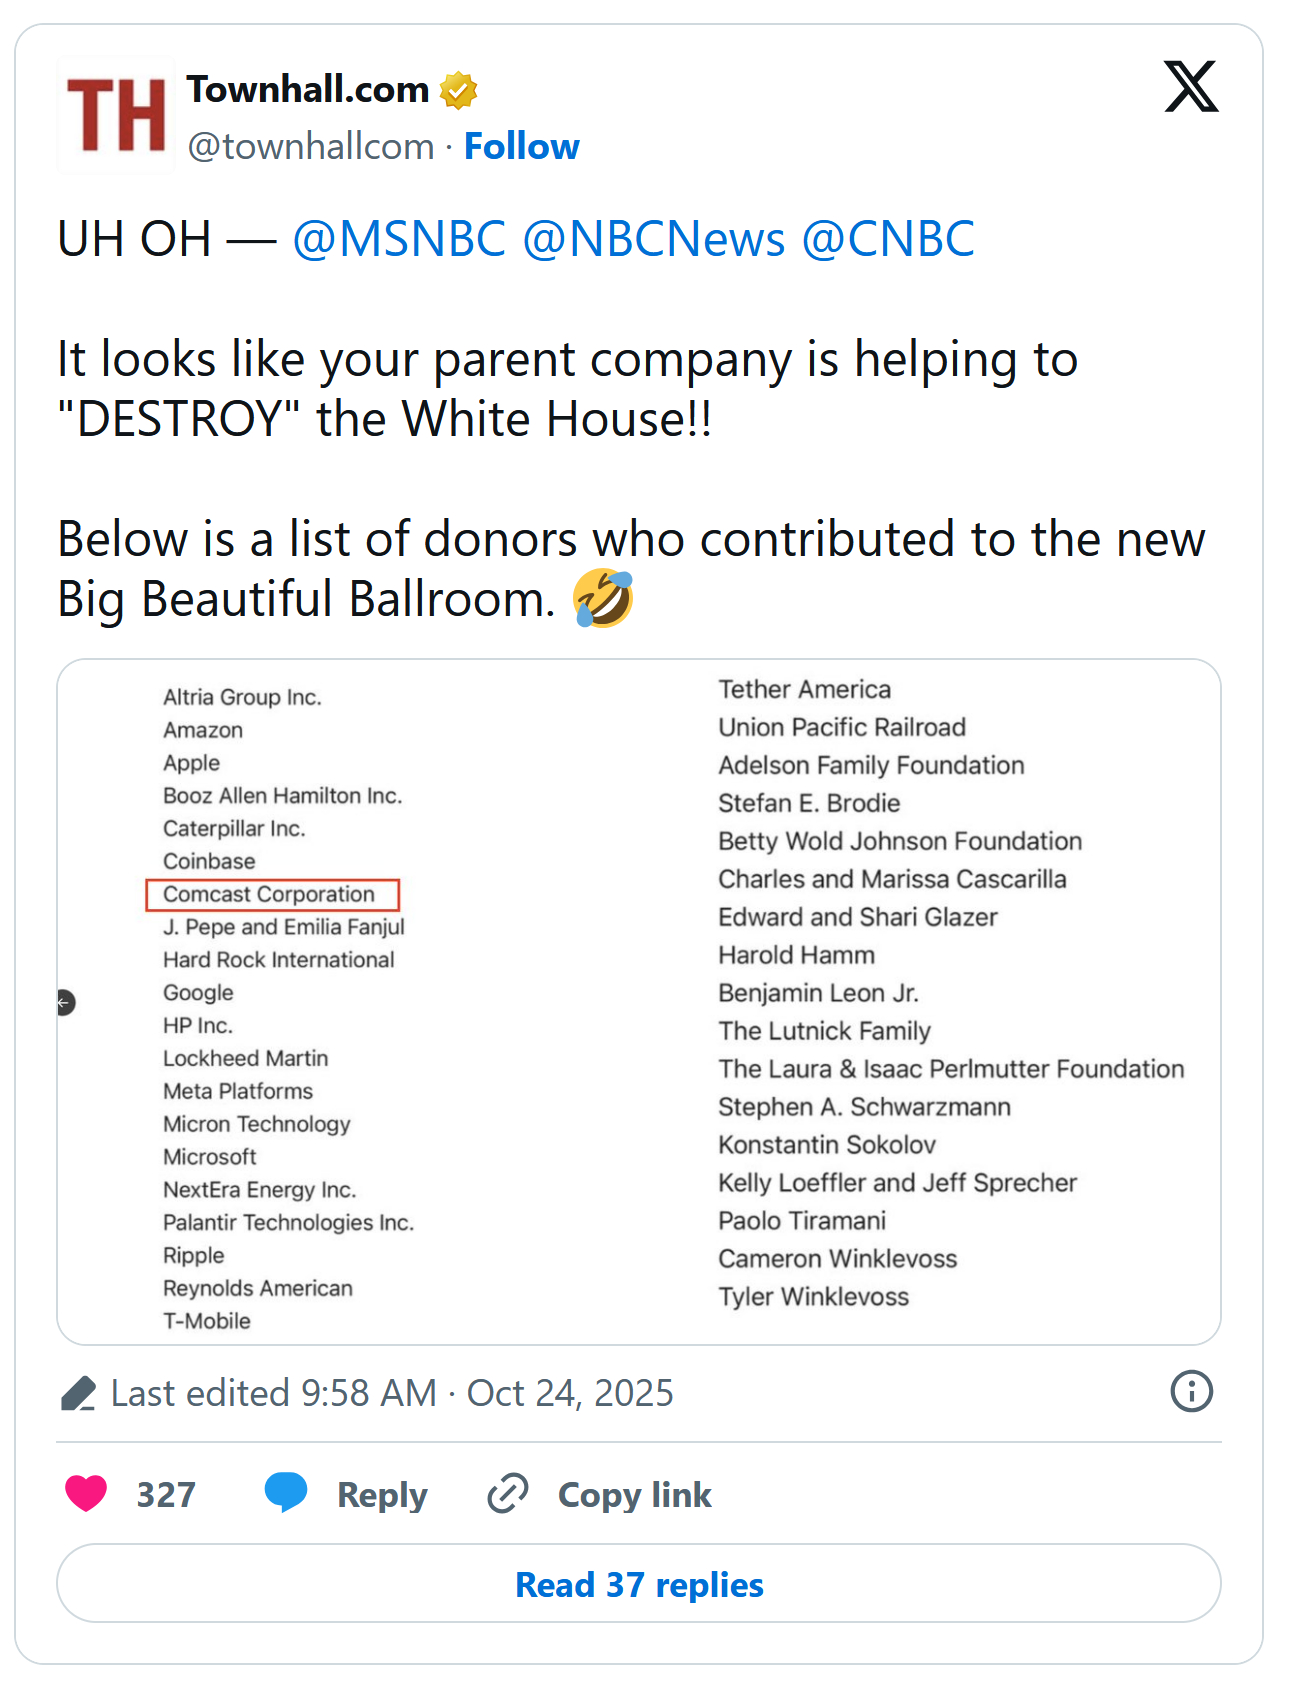Open the @NBCNews mention link
1289x1687 pixels.
(653, 240)
